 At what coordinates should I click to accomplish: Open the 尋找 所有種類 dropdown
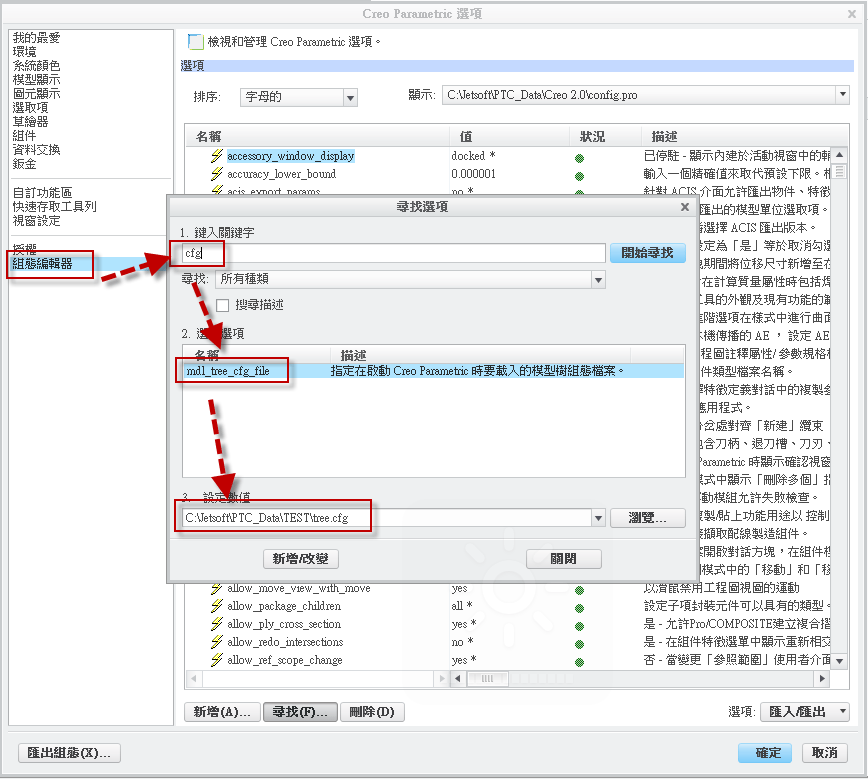click(598, 279)
